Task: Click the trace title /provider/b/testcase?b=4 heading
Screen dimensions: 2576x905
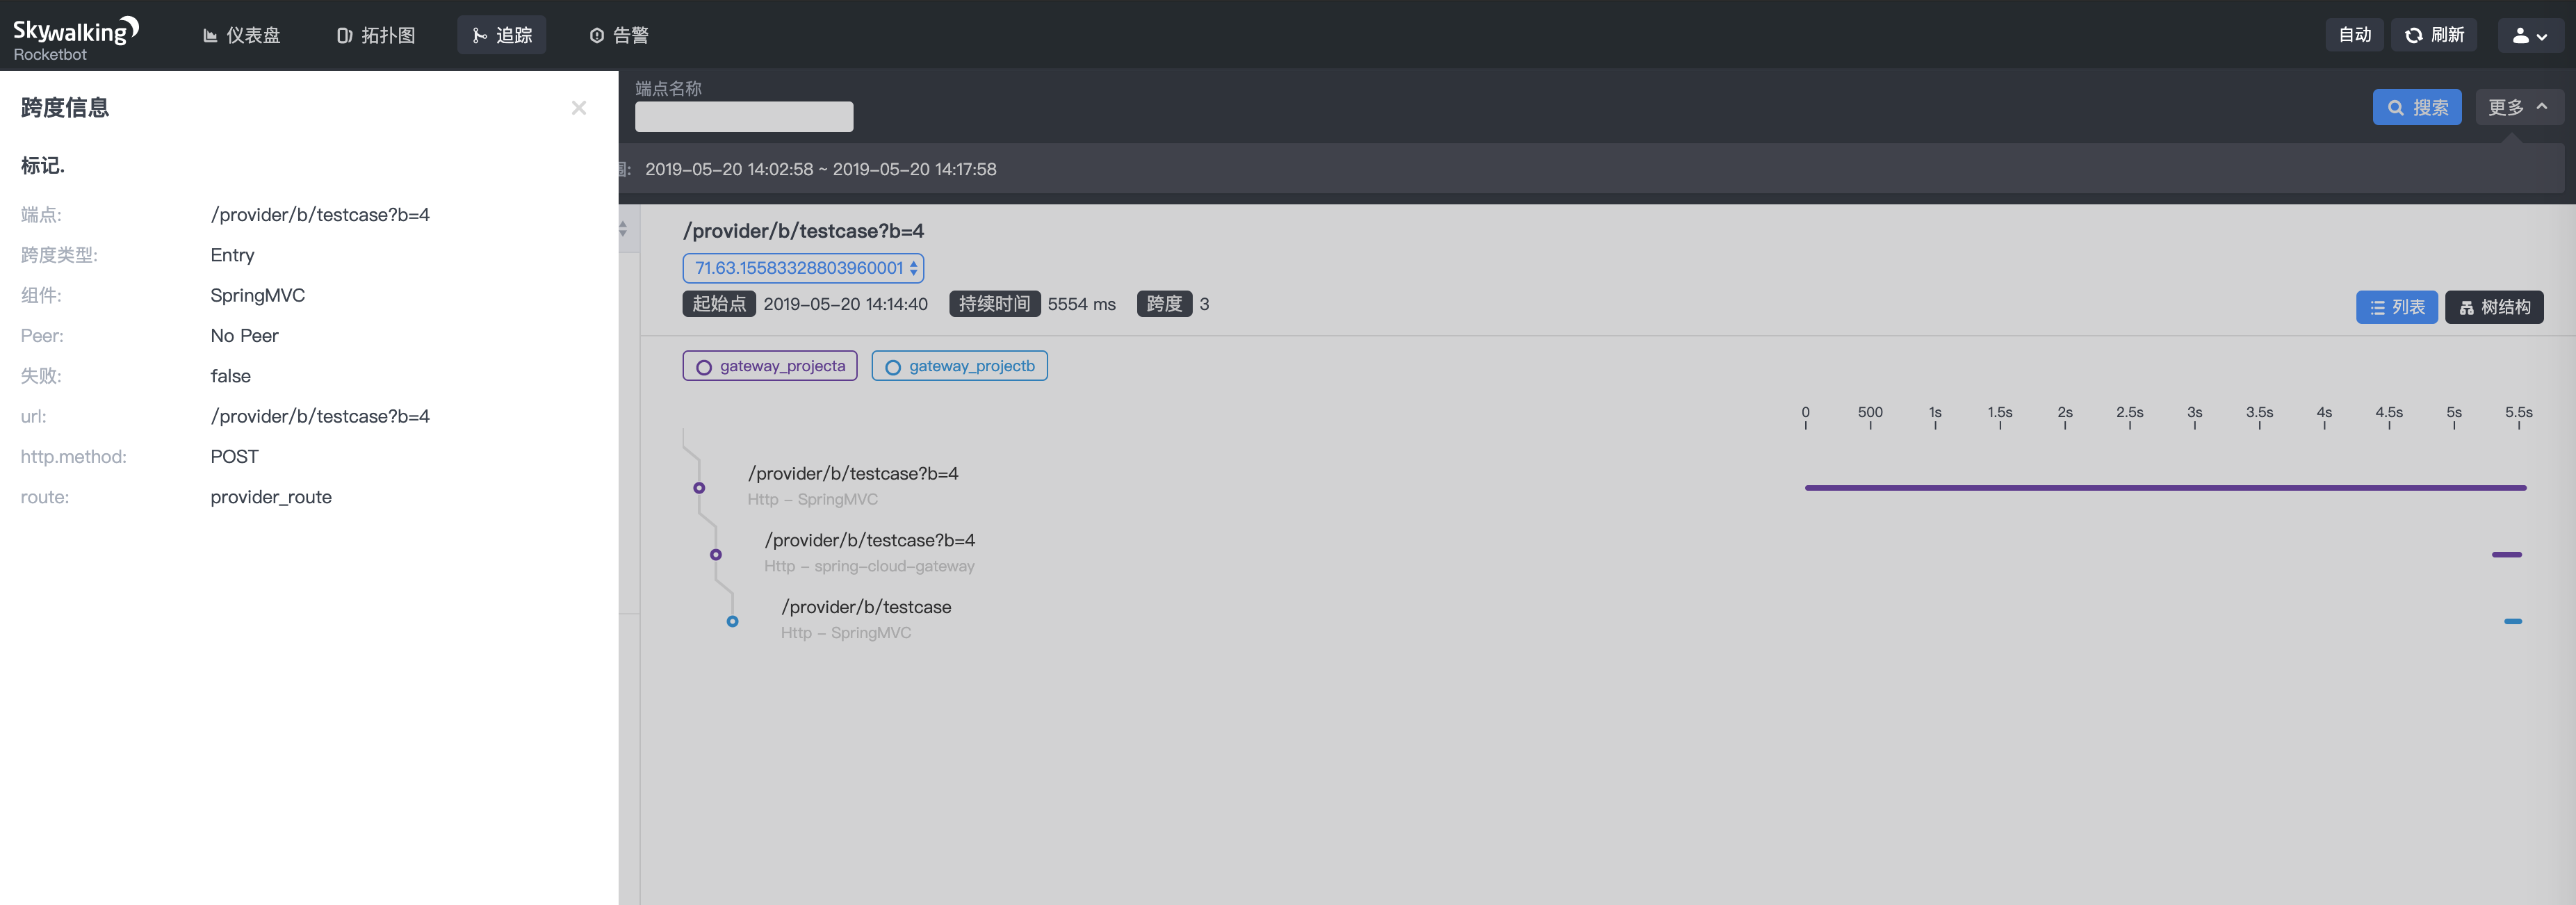Action: click(804, 231)
